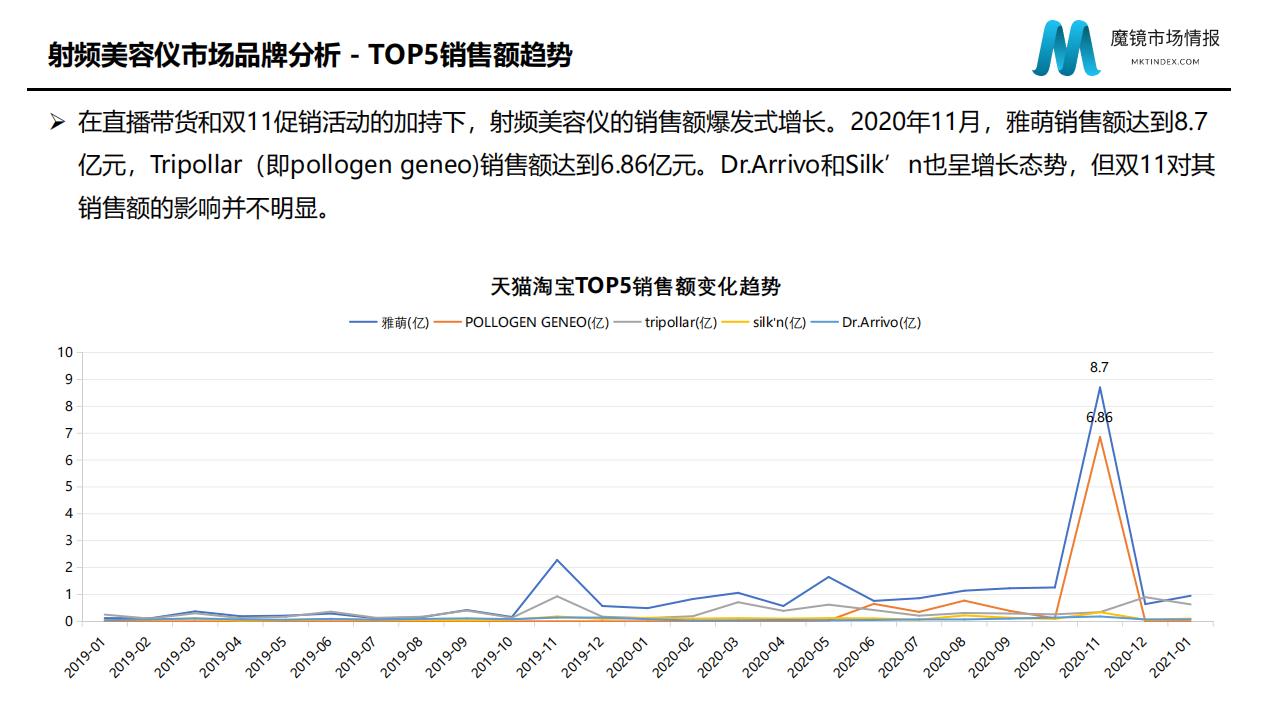Click the 雅萌(亿) legend entry

pos(389,322)
